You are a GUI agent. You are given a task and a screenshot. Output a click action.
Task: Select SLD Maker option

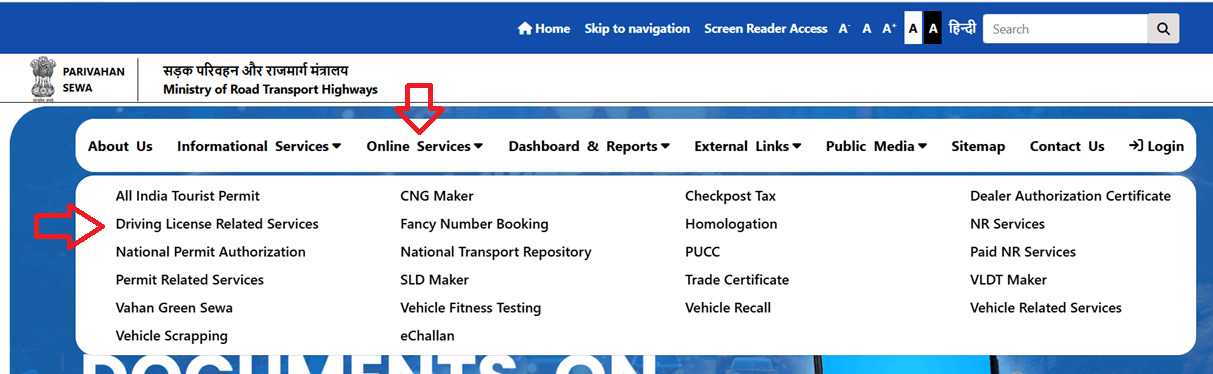point(434,280)
